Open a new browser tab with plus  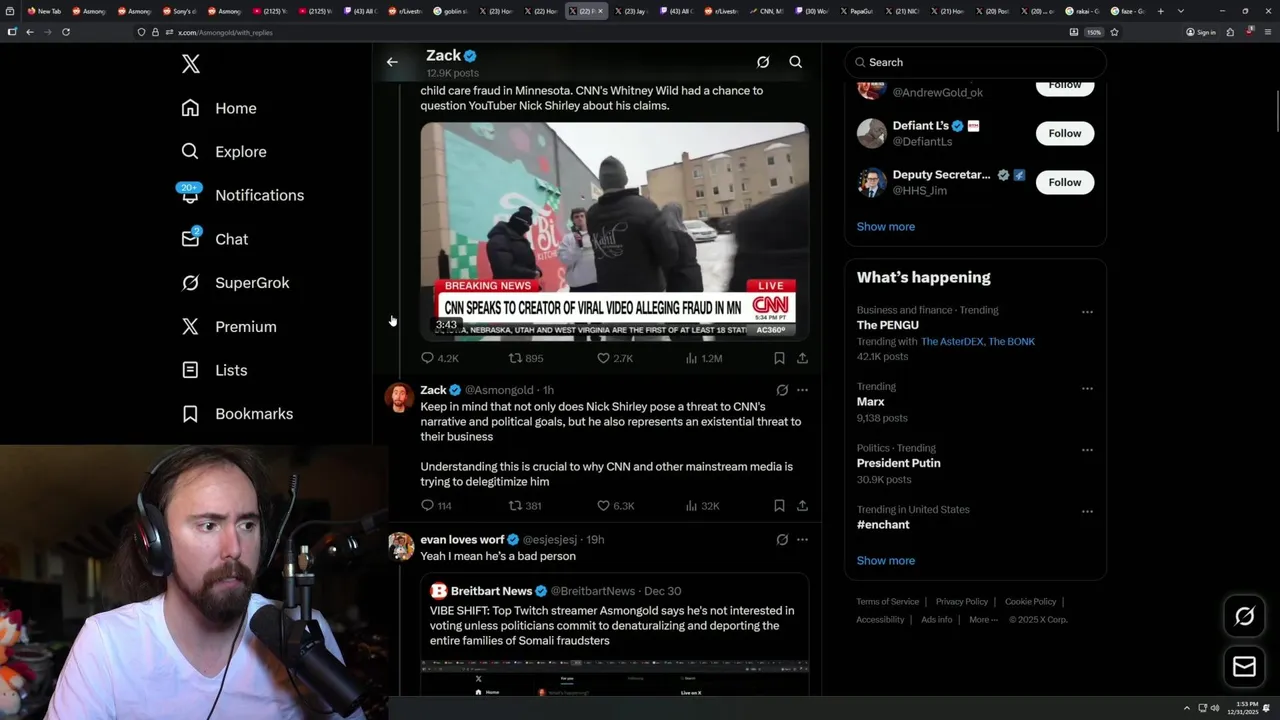(1160, 11)
